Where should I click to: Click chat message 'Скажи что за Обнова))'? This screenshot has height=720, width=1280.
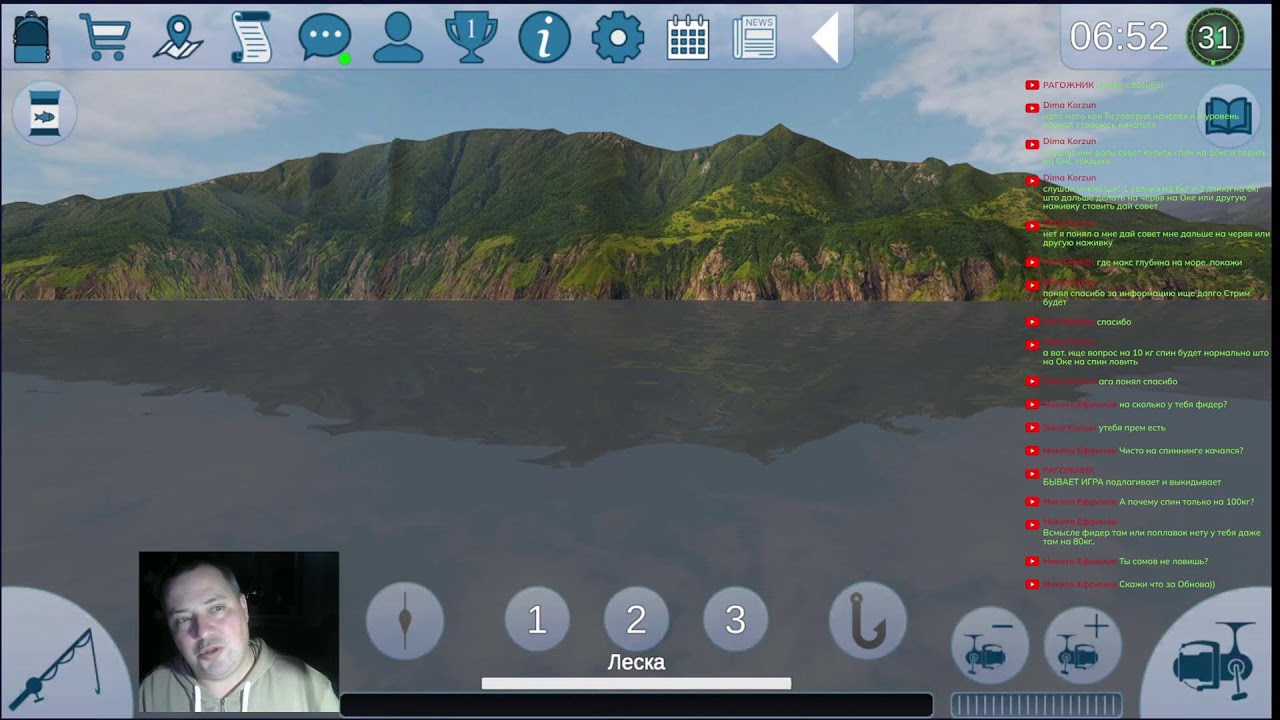coord(1167,584)
